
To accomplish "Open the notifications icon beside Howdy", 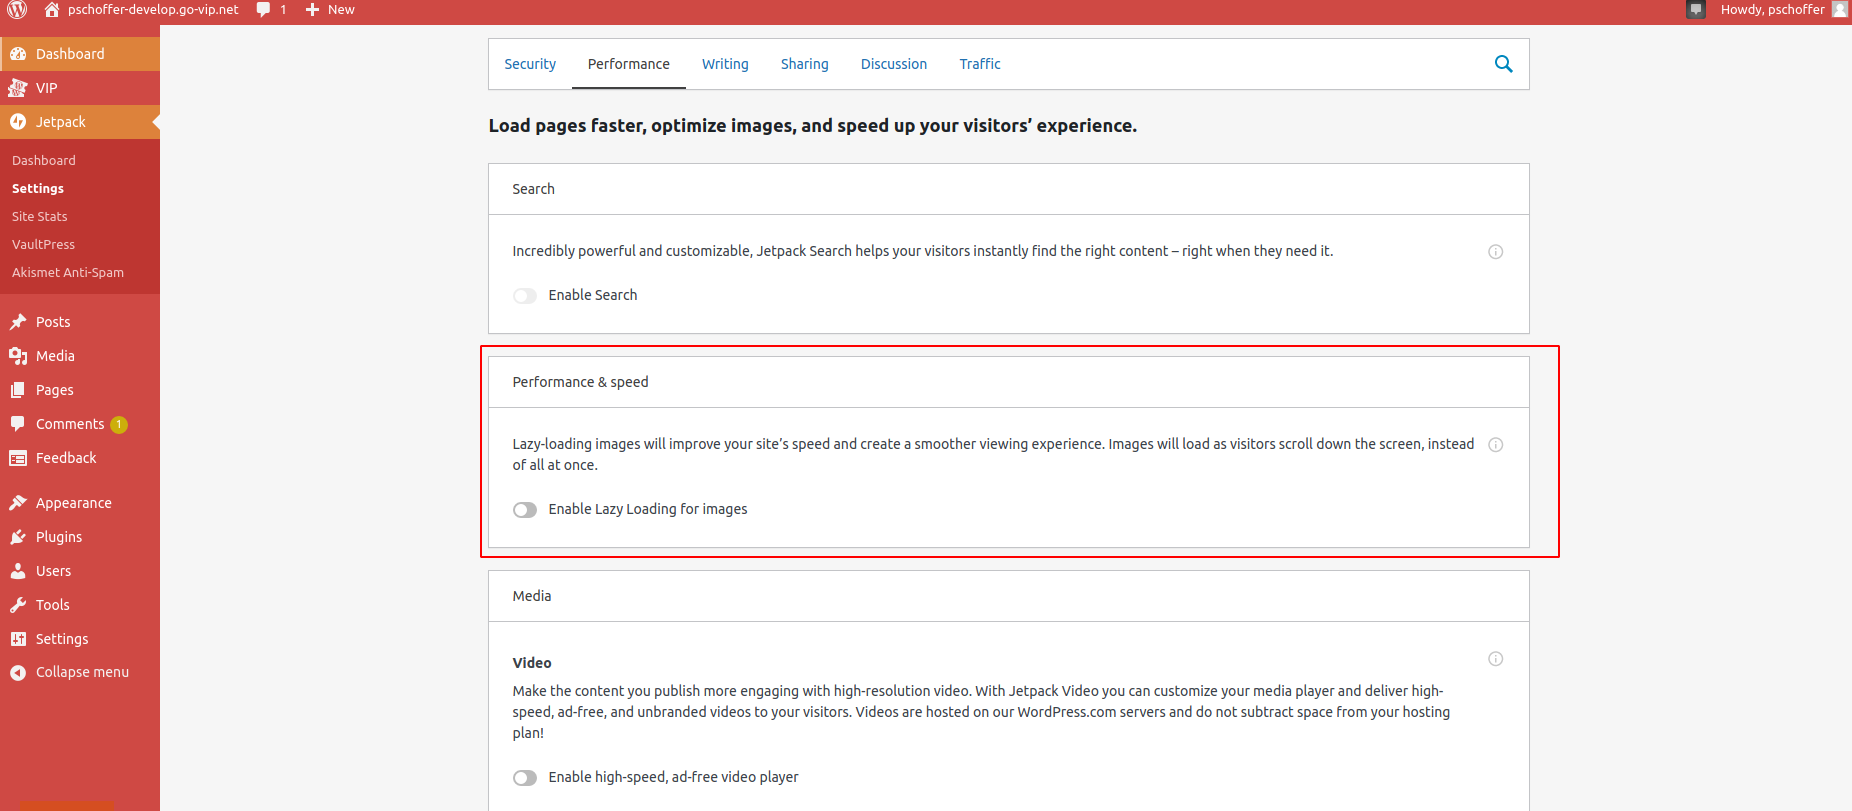I will (x=1696, y=10).
